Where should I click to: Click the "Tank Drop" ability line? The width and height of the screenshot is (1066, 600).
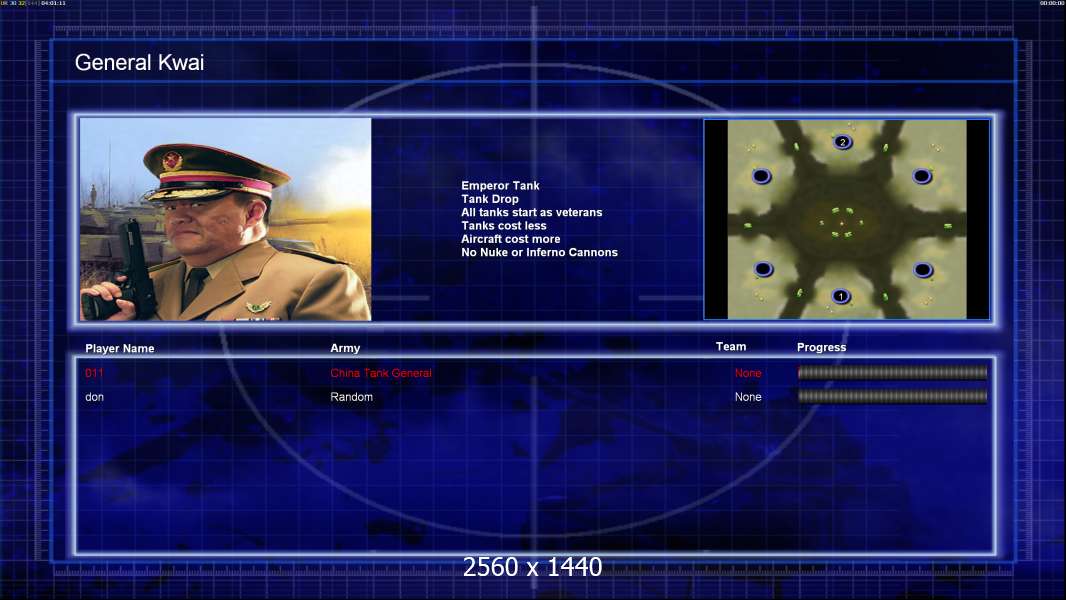pyautogui.click(x=489, y=199)
